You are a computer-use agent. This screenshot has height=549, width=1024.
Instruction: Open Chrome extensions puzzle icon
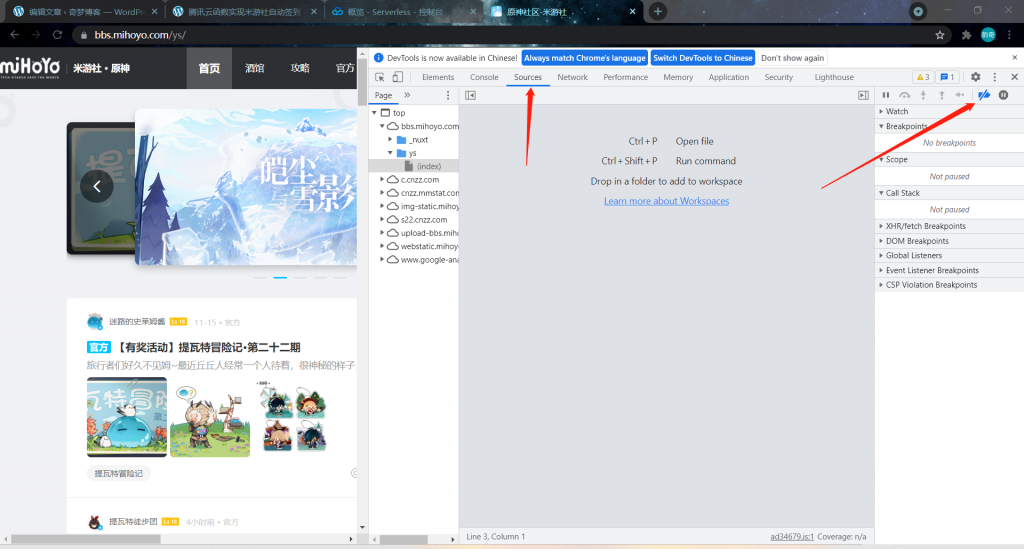[x=967, y=35]
